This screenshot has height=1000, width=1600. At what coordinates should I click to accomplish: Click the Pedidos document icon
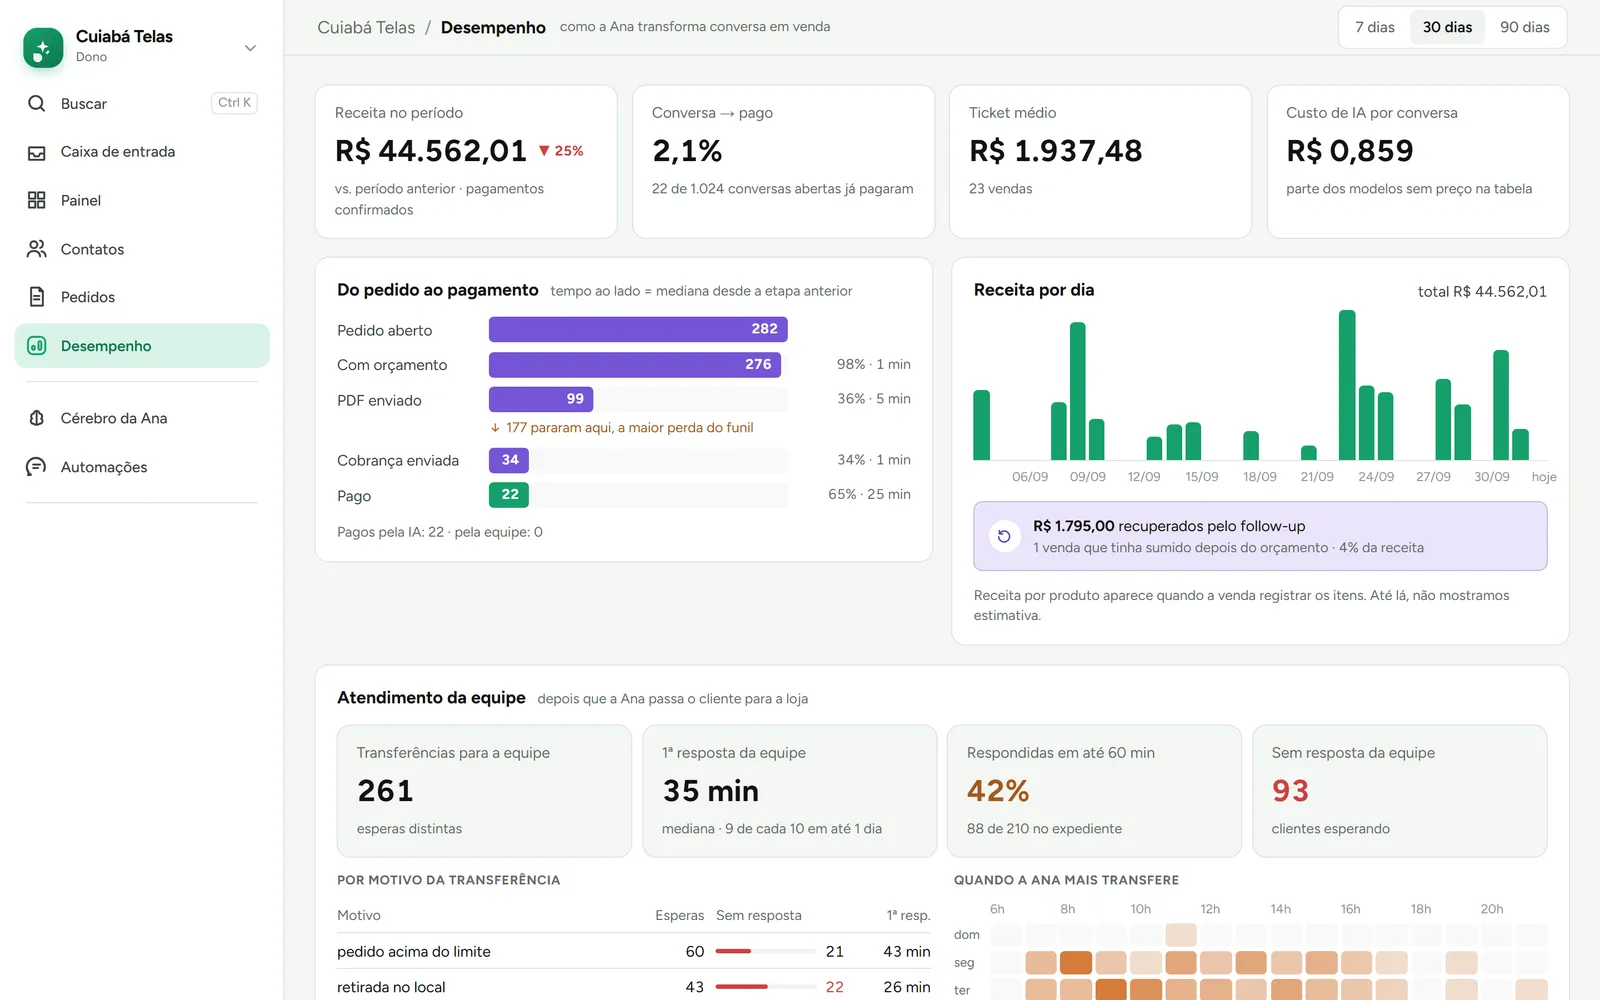point(37,297)
